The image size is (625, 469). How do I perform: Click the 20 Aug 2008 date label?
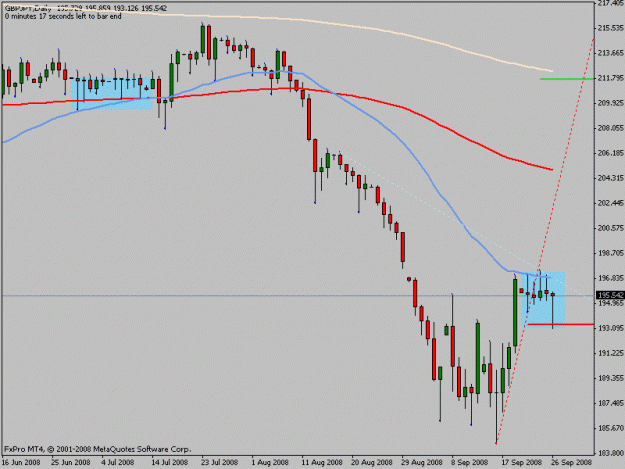coord(372,463)
